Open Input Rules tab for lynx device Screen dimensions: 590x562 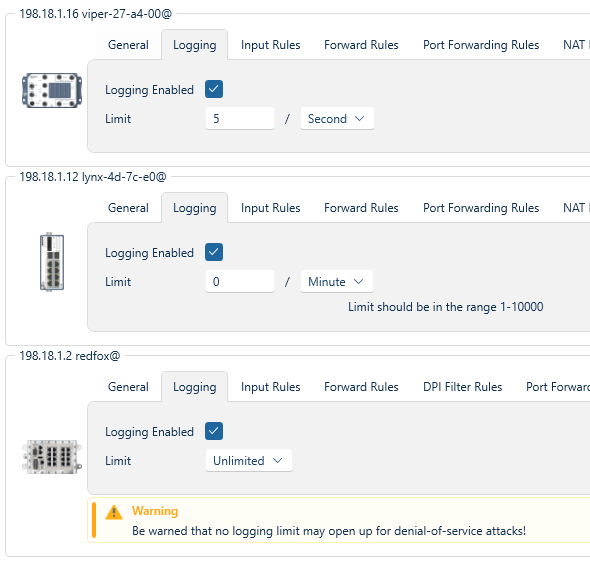pyautogui.click(x=271, y=208)
